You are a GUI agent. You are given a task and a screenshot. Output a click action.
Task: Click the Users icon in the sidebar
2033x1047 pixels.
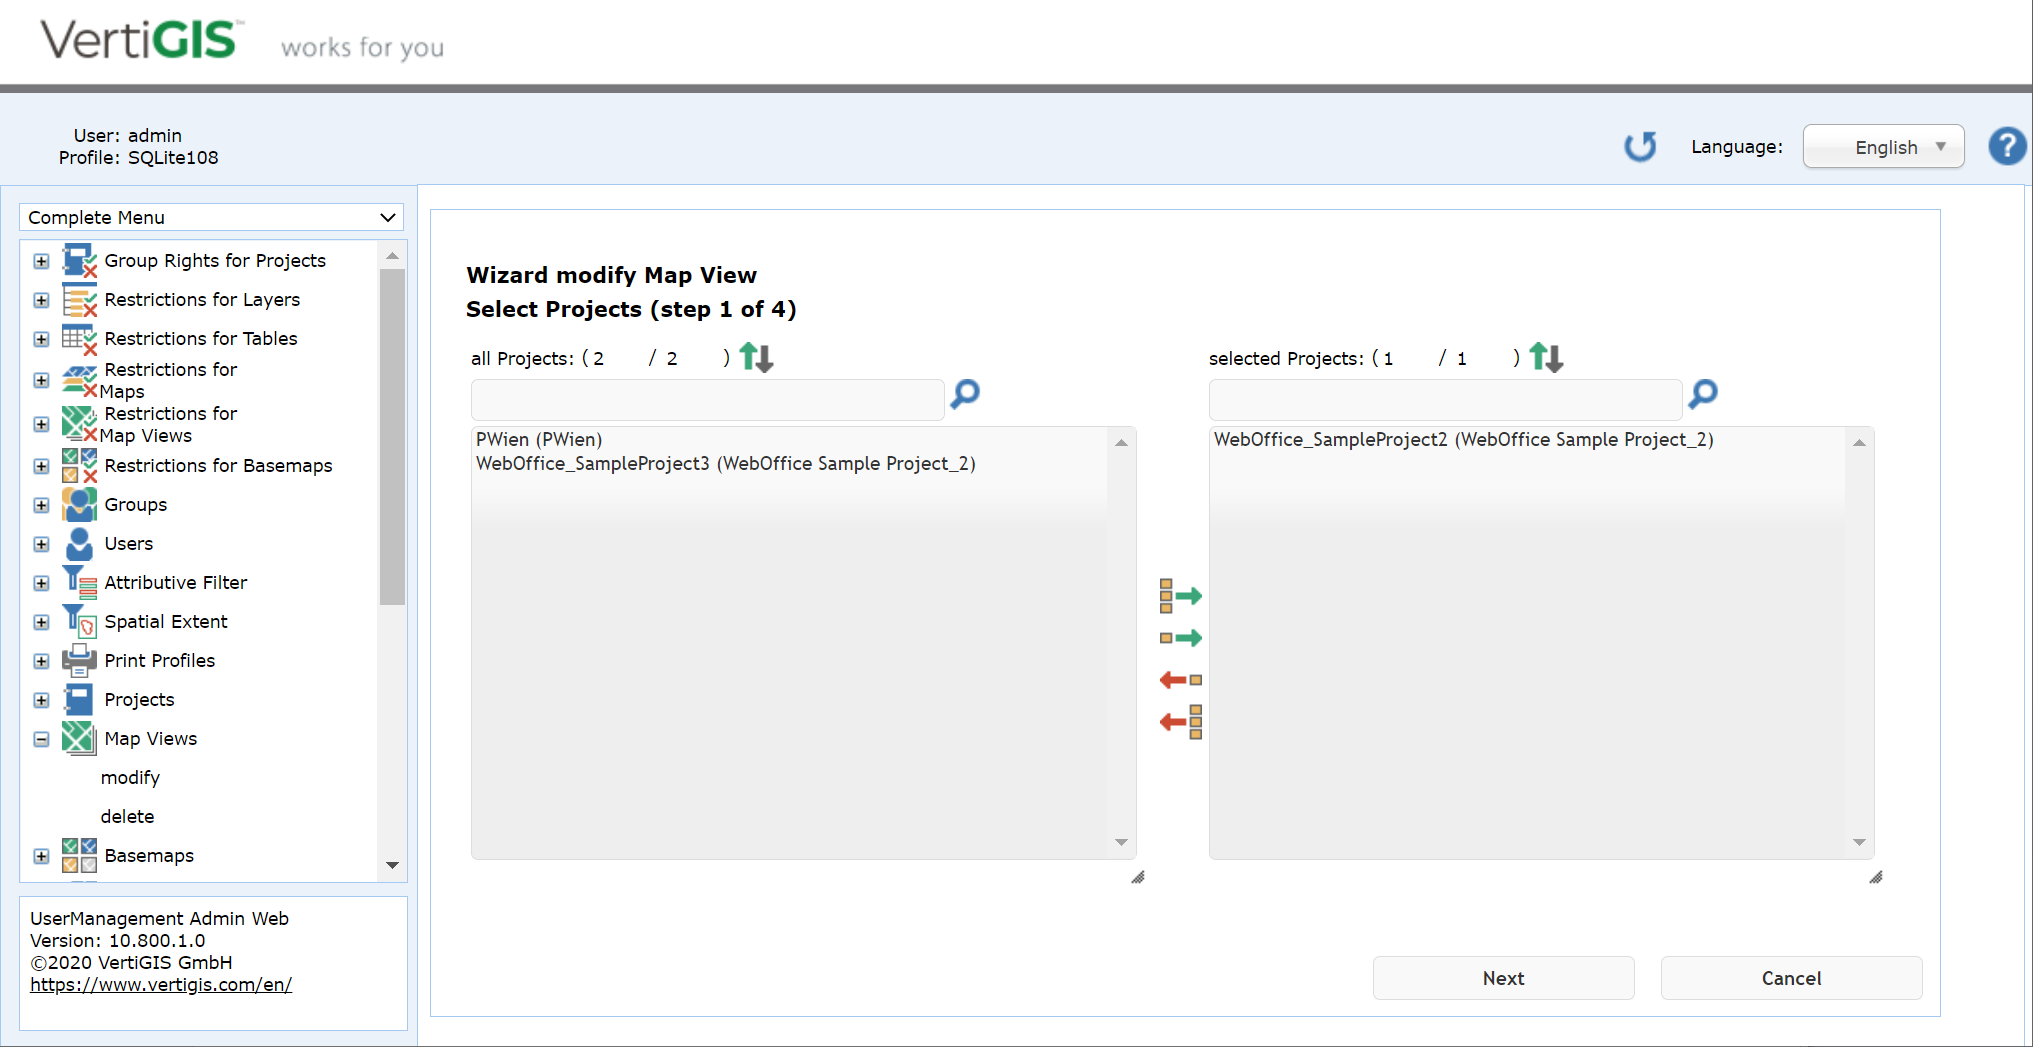click(x=78, y=544)
